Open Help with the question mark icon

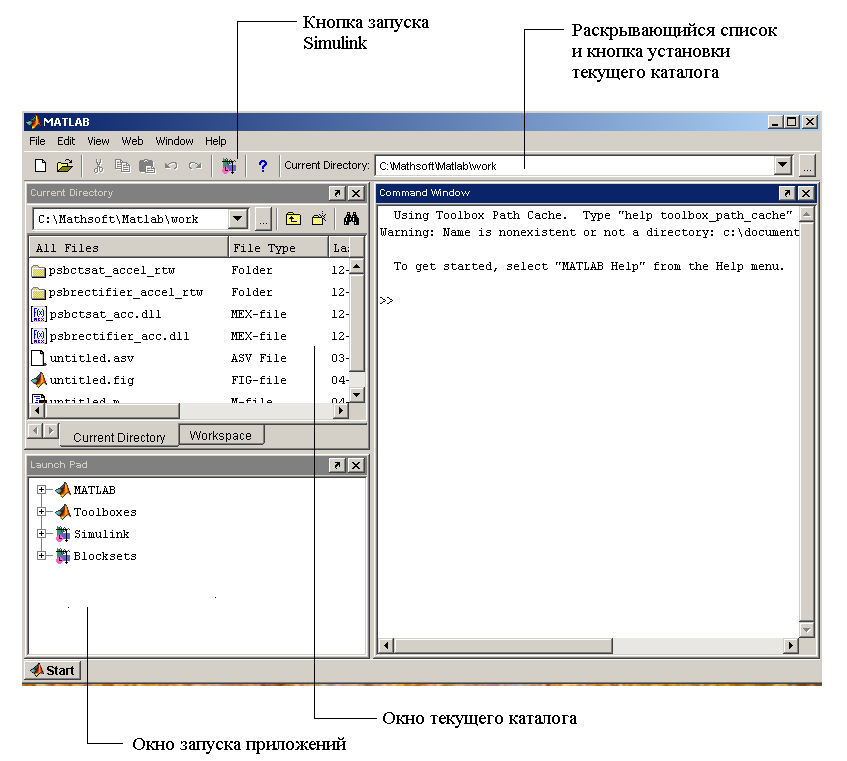click(x=263, y=166)
